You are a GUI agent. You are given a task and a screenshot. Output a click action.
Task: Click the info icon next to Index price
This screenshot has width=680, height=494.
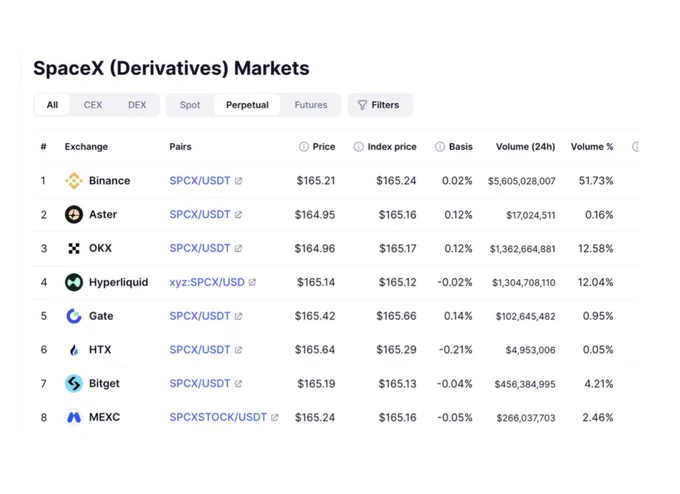(x=358, y=147)
